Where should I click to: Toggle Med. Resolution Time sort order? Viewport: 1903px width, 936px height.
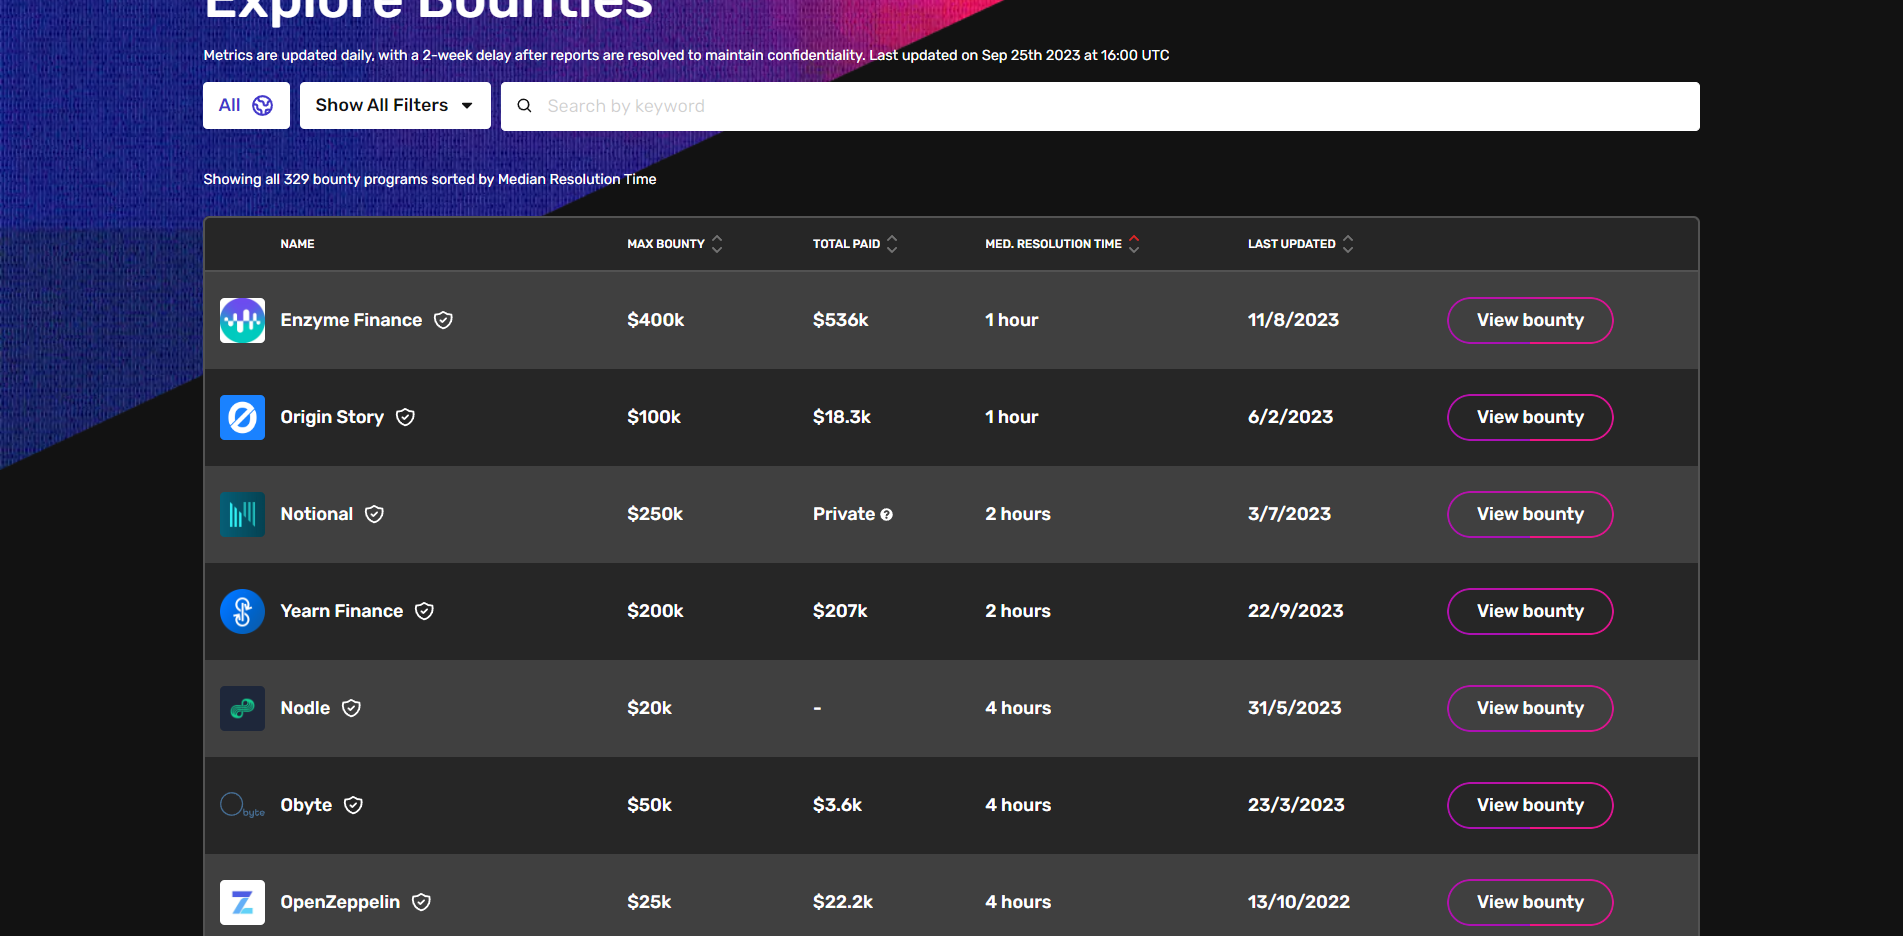point(1134,243)
